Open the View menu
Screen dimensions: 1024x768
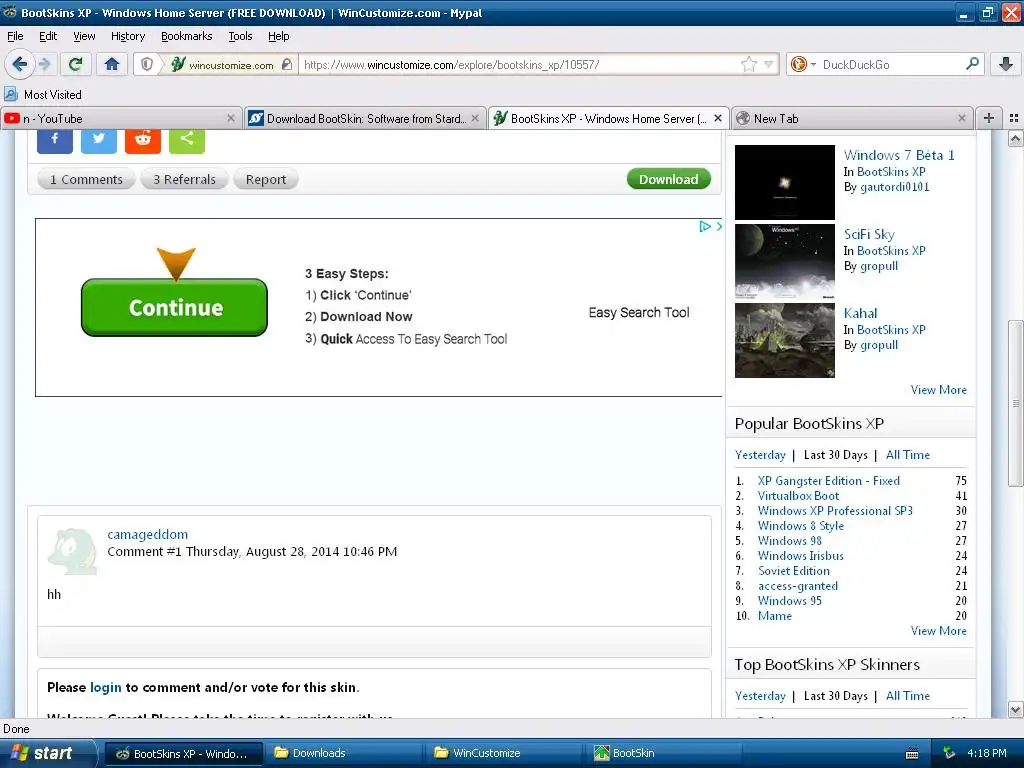click(x=84, y=37)
